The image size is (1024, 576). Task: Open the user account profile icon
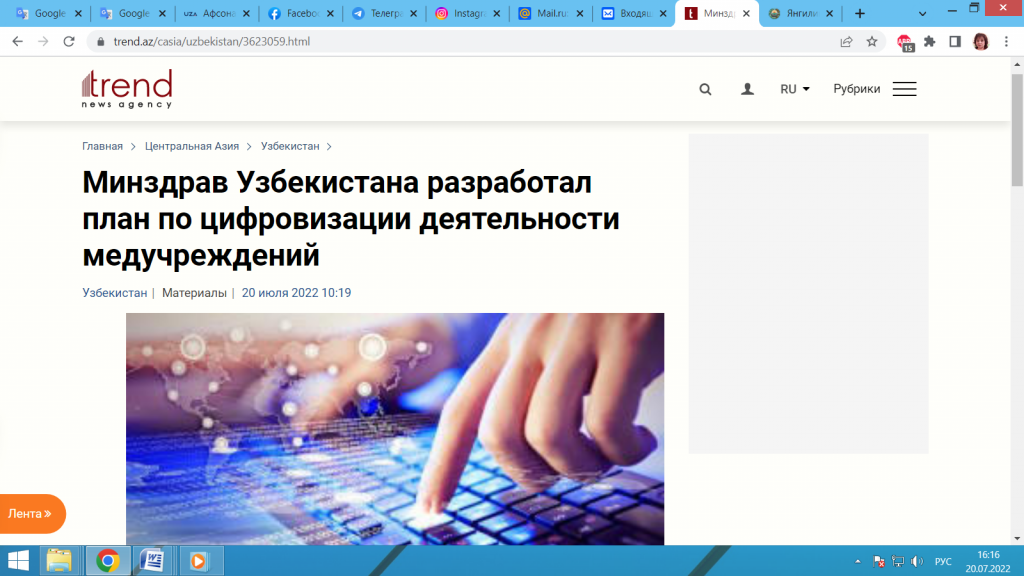[x=747, y=89]
